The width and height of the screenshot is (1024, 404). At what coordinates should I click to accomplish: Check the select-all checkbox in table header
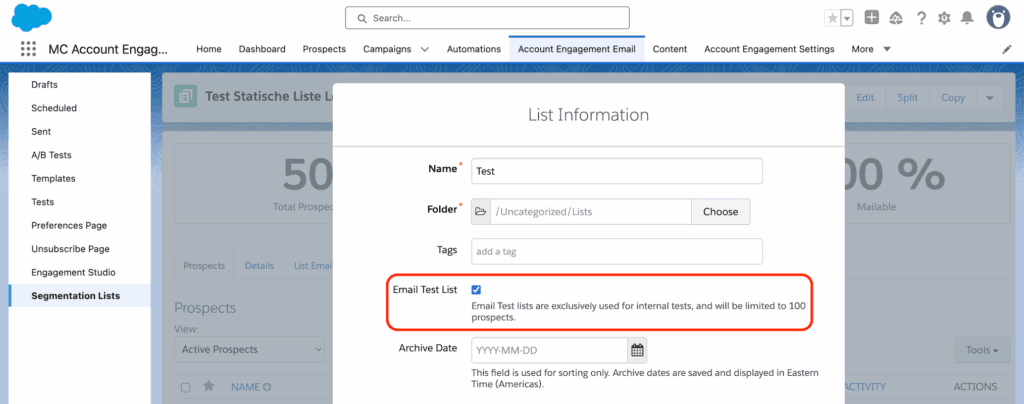185,388
